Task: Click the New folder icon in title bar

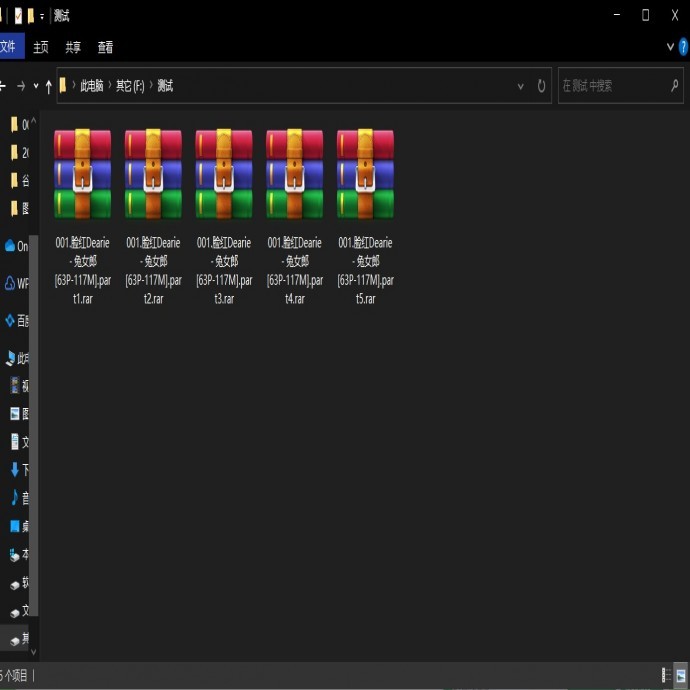Action: pyautogui.click(x=31, y=17)
